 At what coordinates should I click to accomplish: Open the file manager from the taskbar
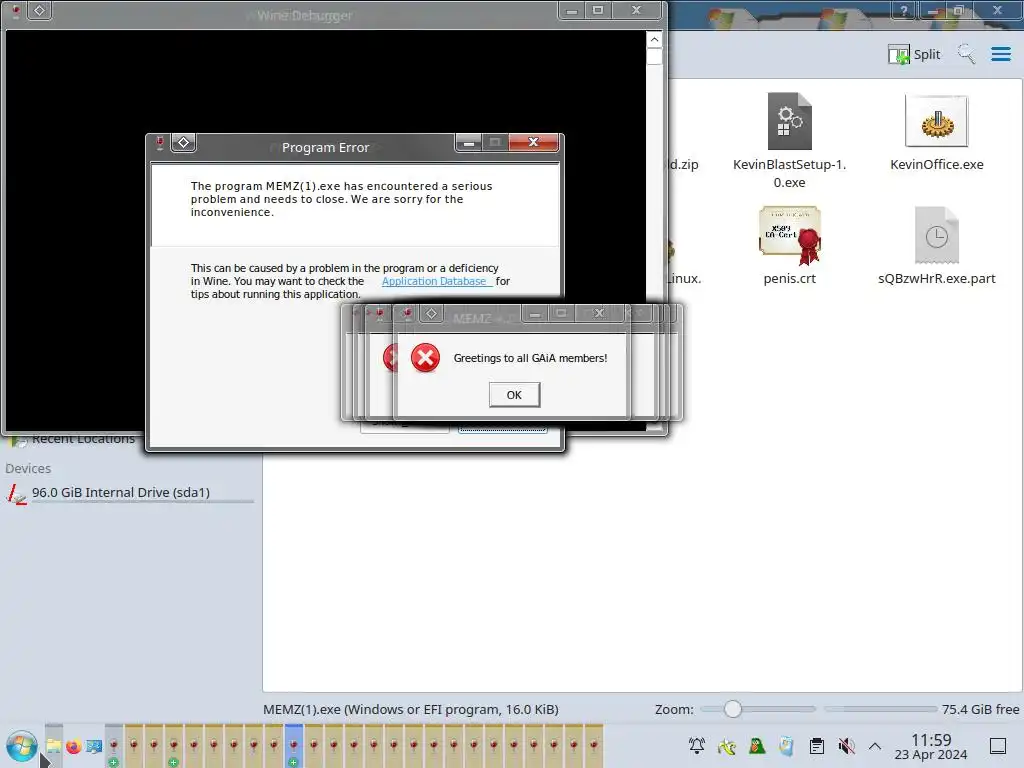[54, 746]
